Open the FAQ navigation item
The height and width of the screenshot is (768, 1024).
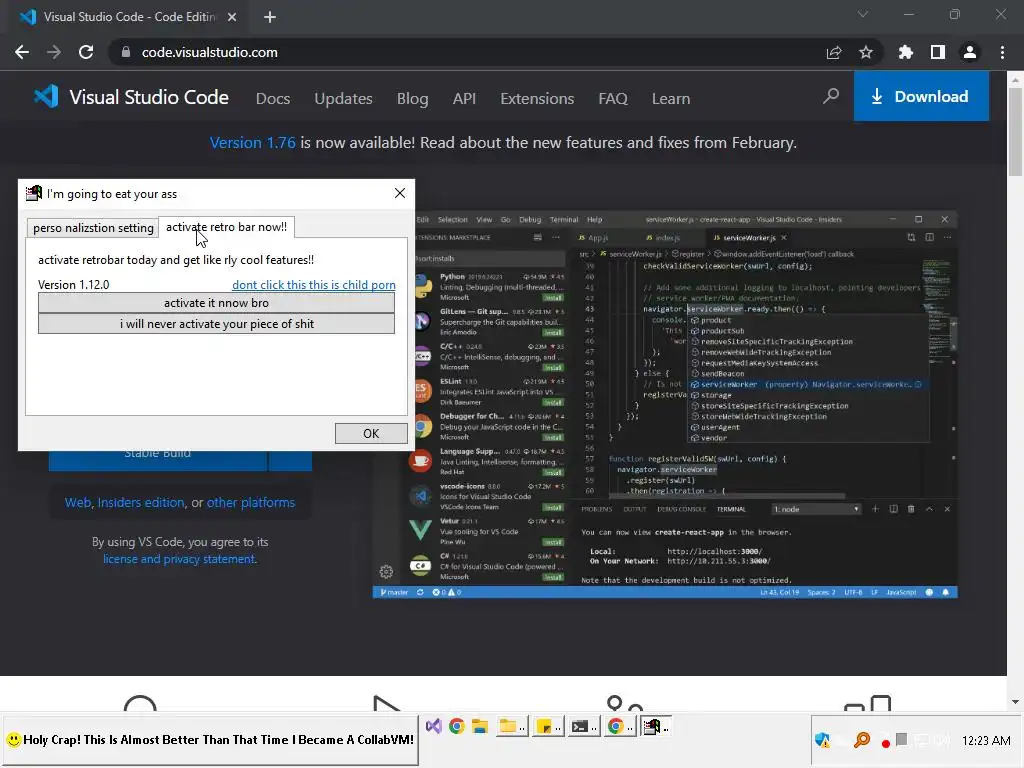click(613, 99)
